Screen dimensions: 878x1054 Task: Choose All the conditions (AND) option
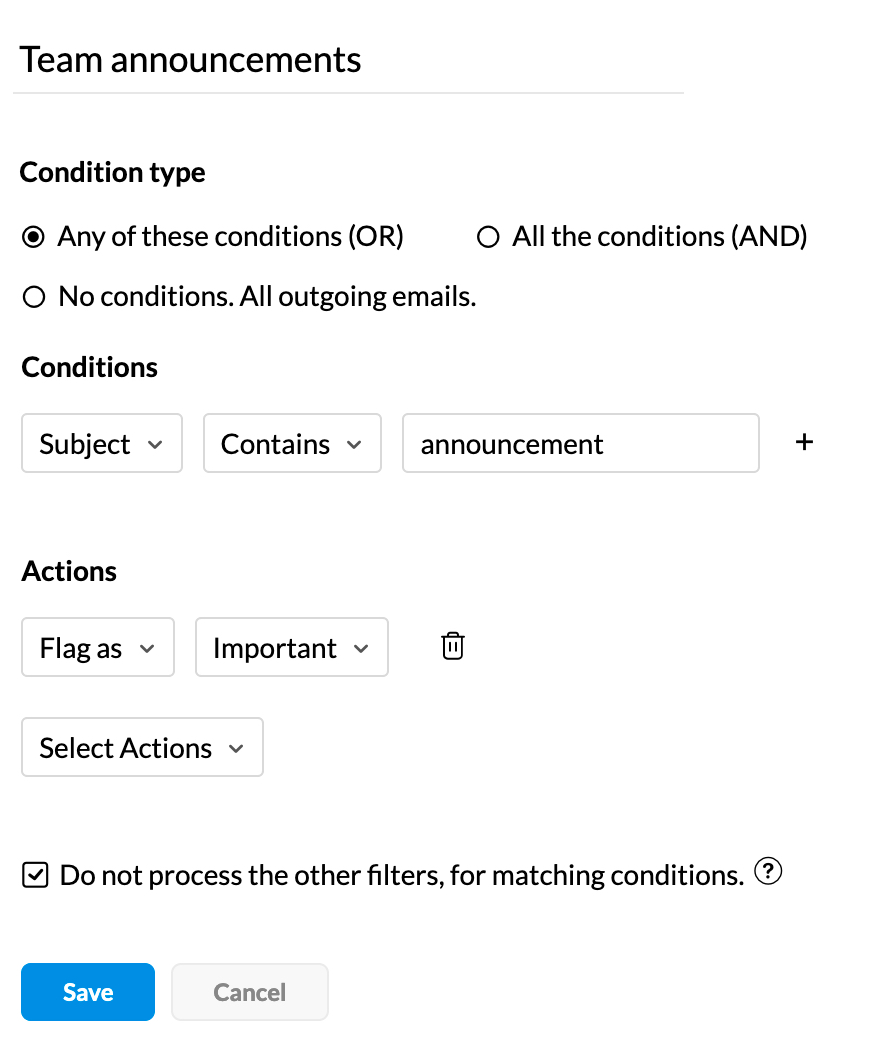tap(488, 237)
